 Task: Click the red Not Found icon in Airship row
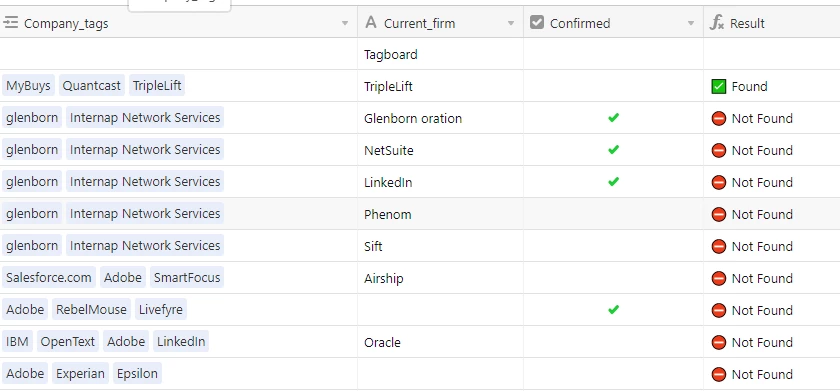click(718, 279)
